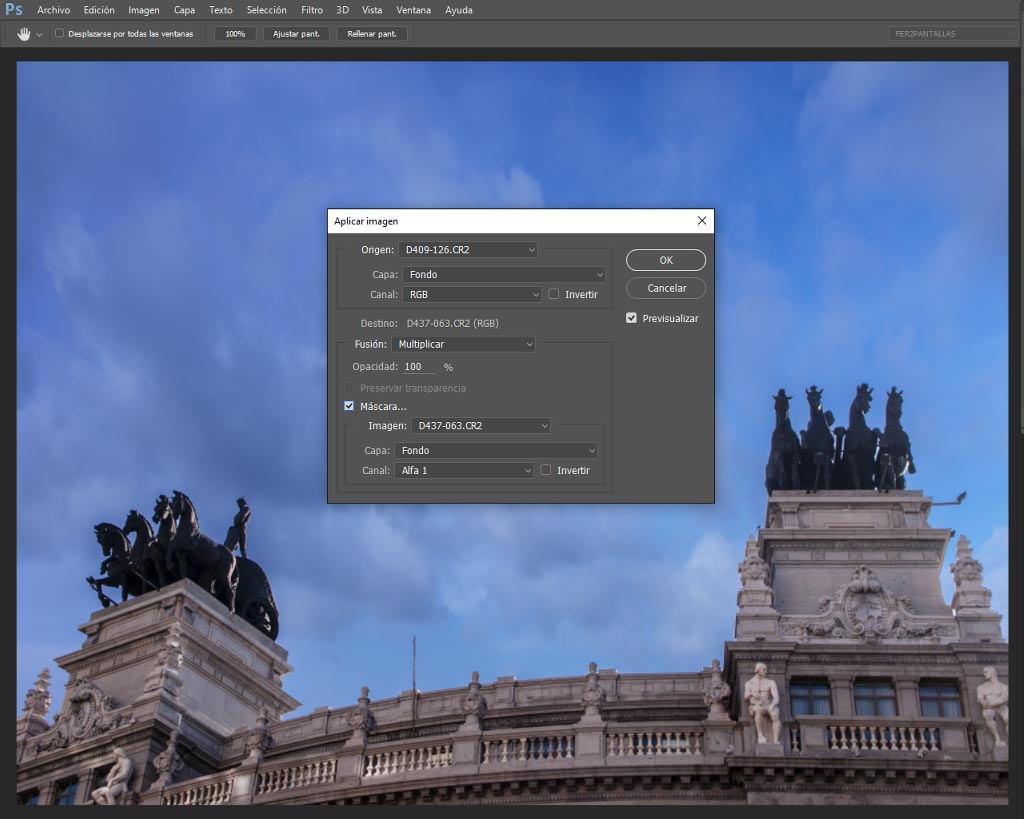This screenshot has width=1024, height=819.
Task: Open the Ventana menu
Action: tap(413, 10)
